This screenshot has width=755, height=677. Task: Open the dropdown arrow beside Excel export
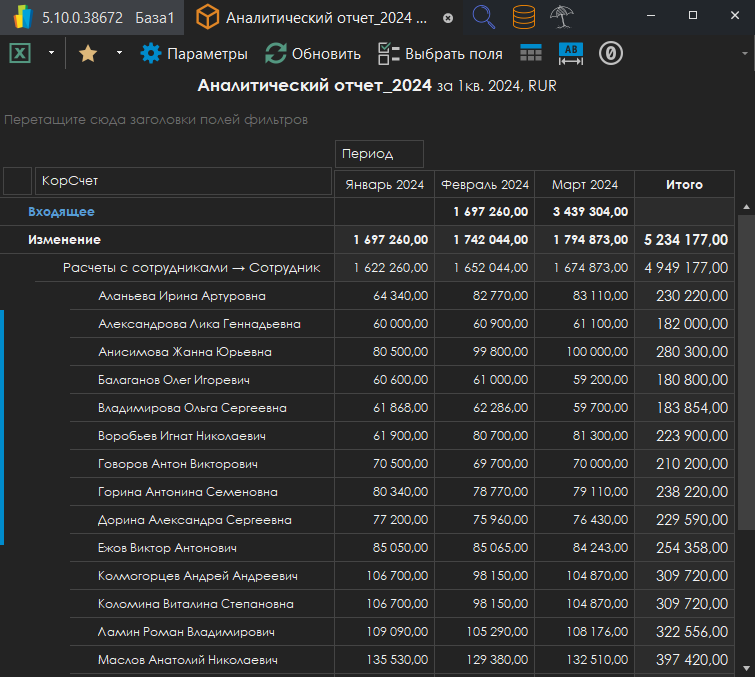pos(50,54)
